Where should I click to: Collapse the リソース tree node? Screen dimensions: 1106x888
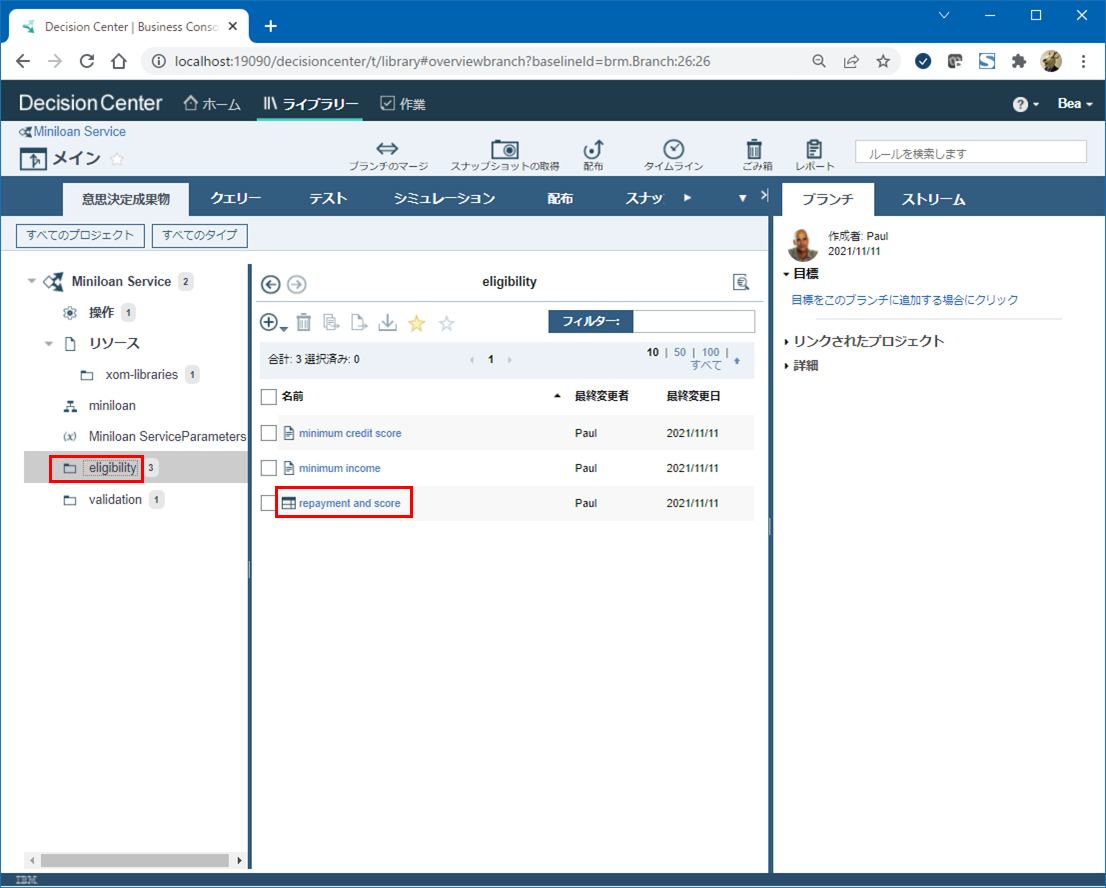pyautogui.click(x=49, y=343)
